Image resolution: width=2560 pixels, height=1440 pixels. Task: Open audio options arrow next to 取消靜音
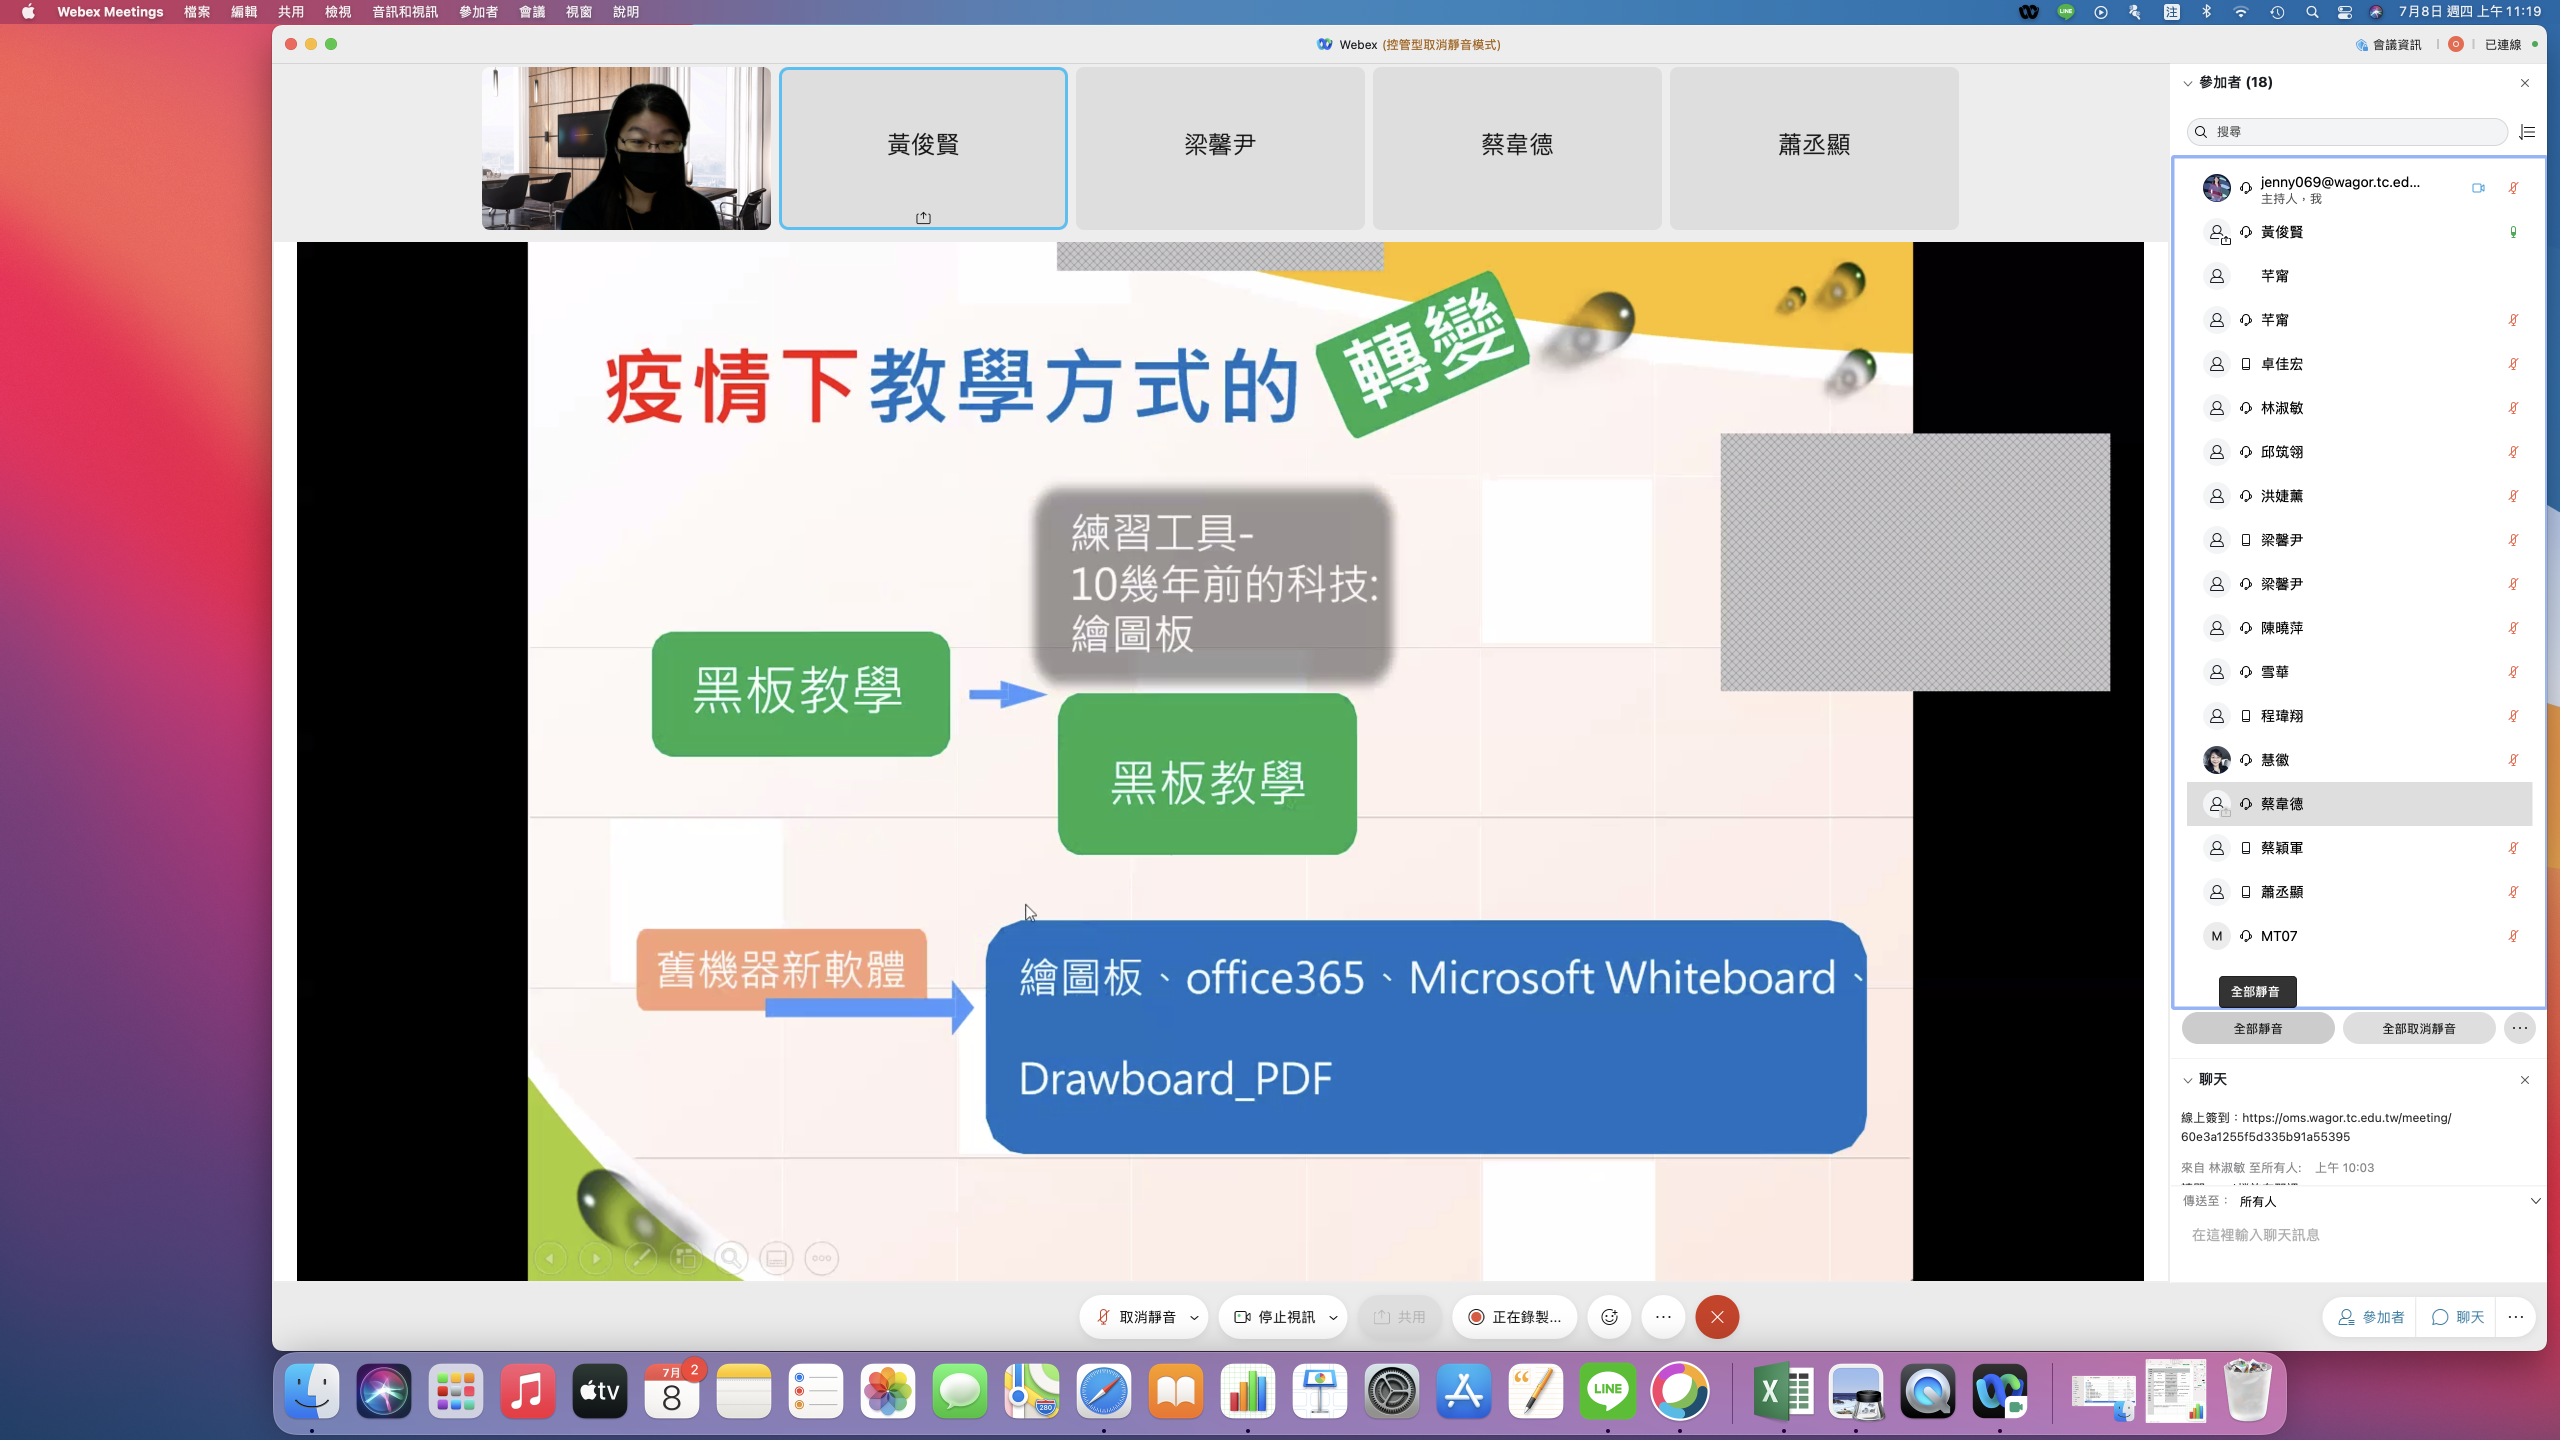[x=1194, y=1317]
